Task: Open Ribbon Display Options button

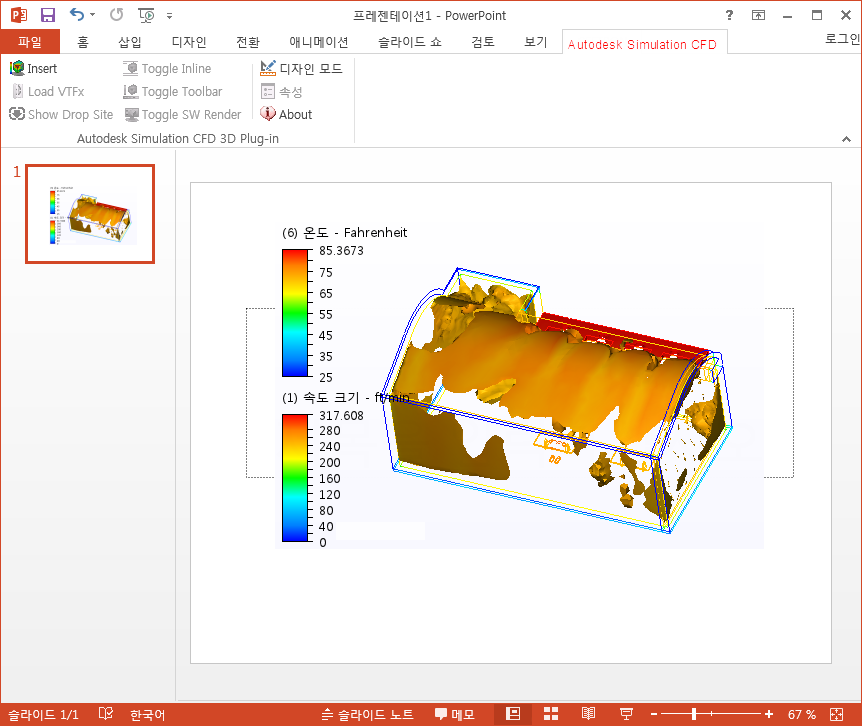Action: (x=758, y=15)
